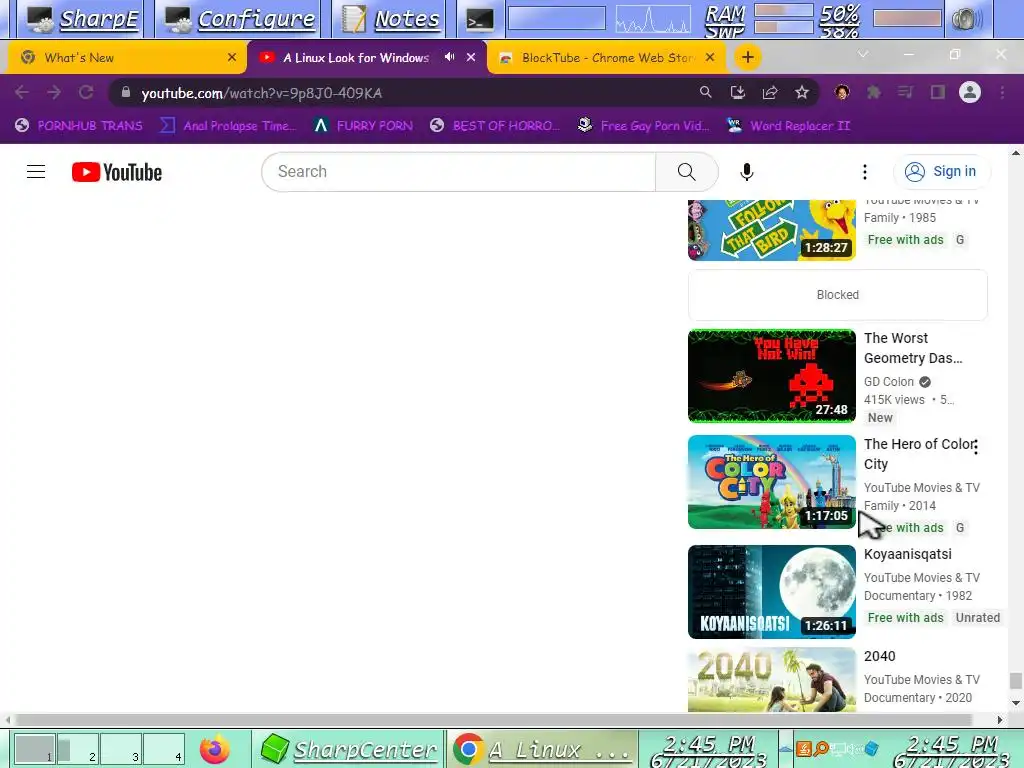The height and width of the screenshot is (768, 1024).
Task: Close the What's New tab
Action: 232,57
